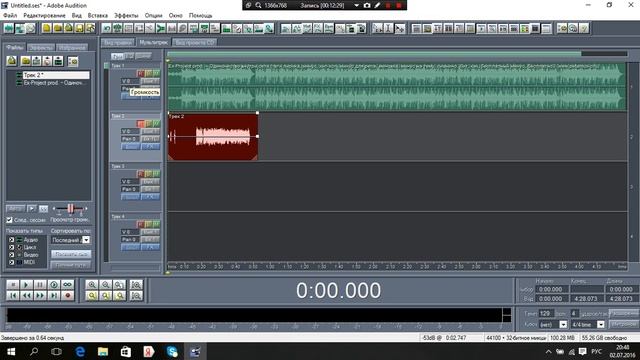Zoom out horizontally with second magnifier

click(106, 284)
